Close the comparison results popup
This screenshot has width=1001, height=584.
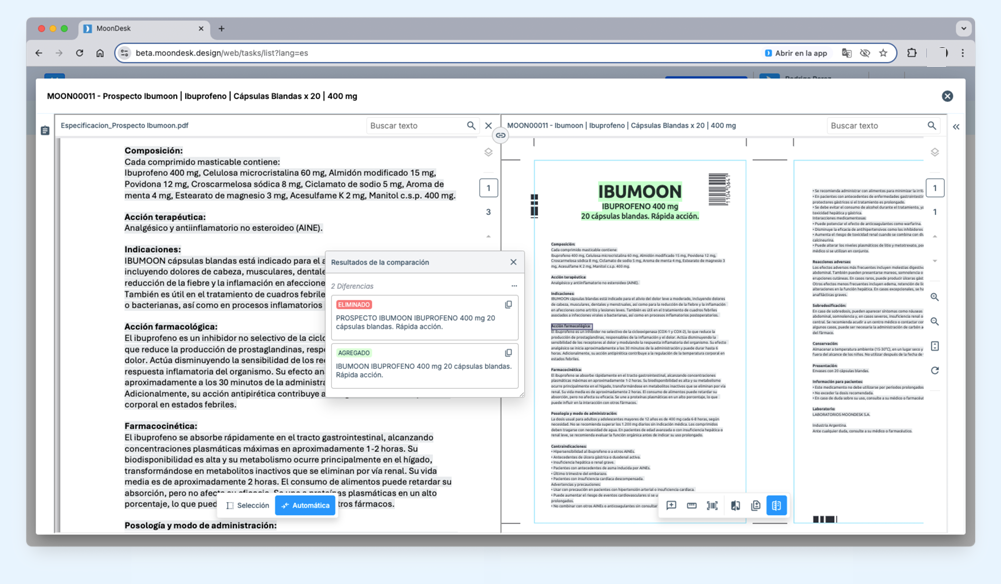click(513, 262)
